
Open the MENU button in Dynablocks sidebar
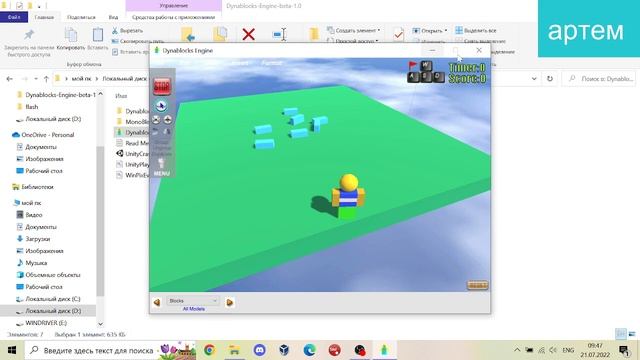pos(162,173)
